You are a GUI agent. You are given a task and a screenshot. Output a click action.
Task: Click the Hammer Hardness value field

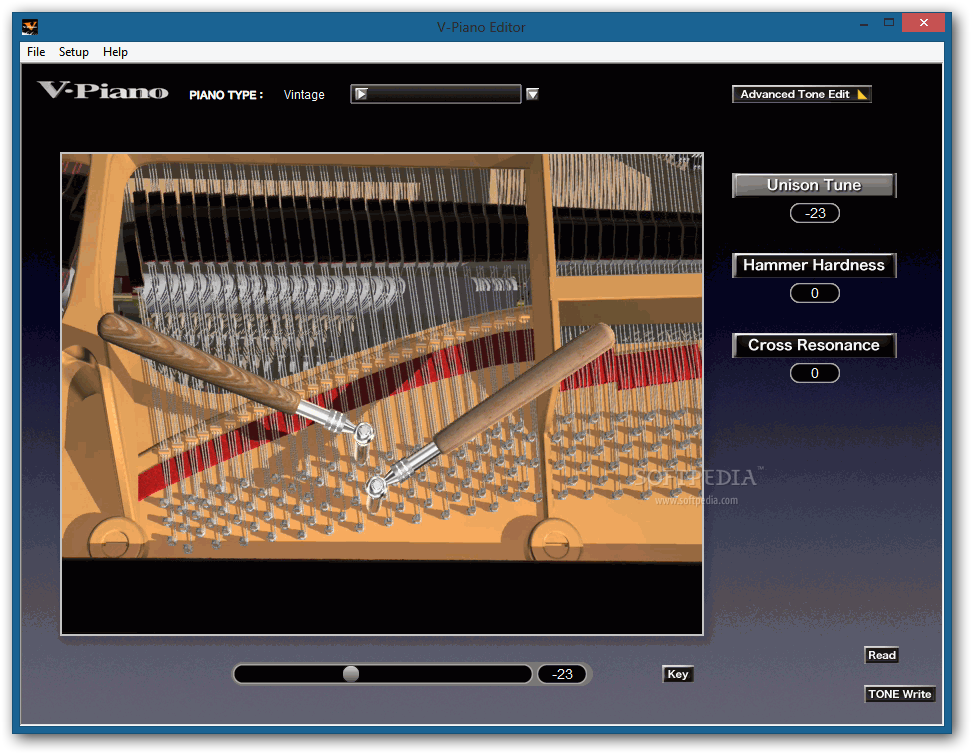(815, 293)
